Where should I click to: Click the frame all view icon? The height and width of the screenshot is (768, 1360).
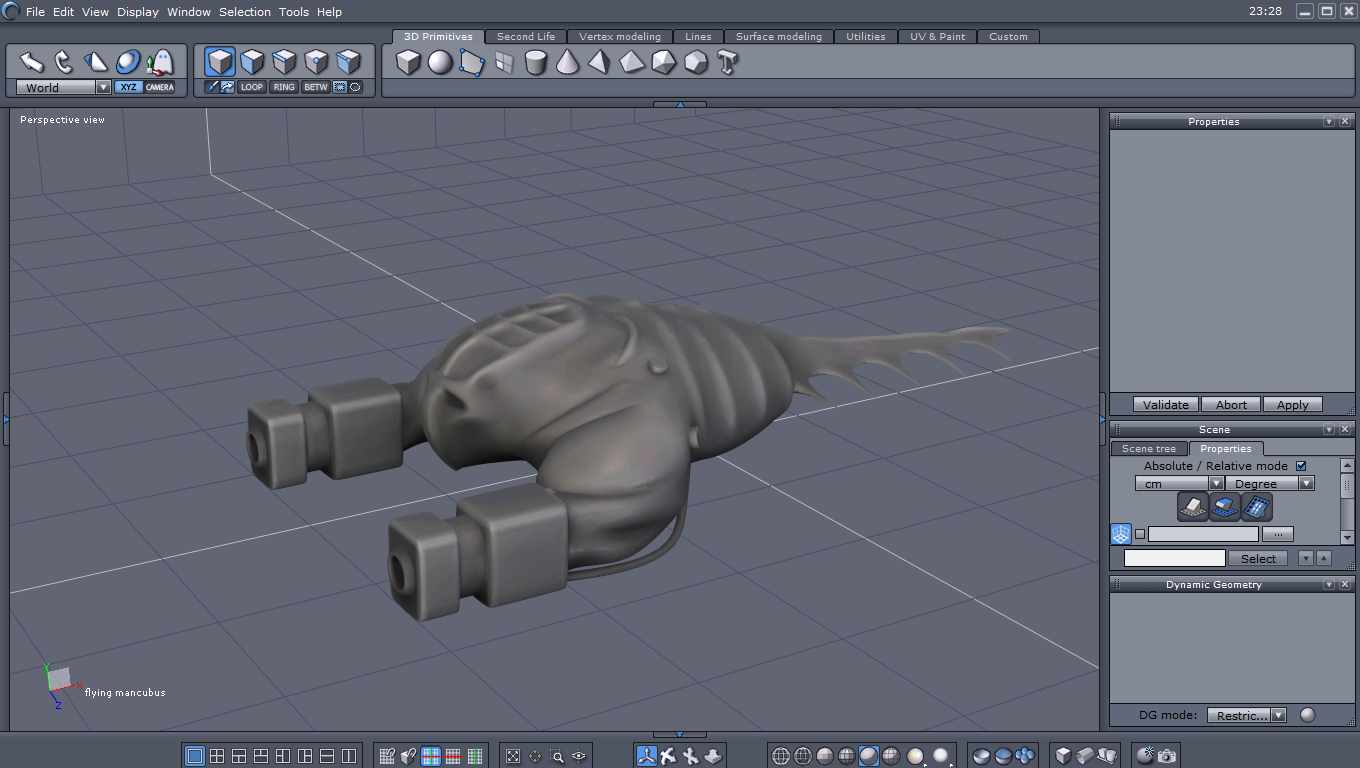(513, 756)
